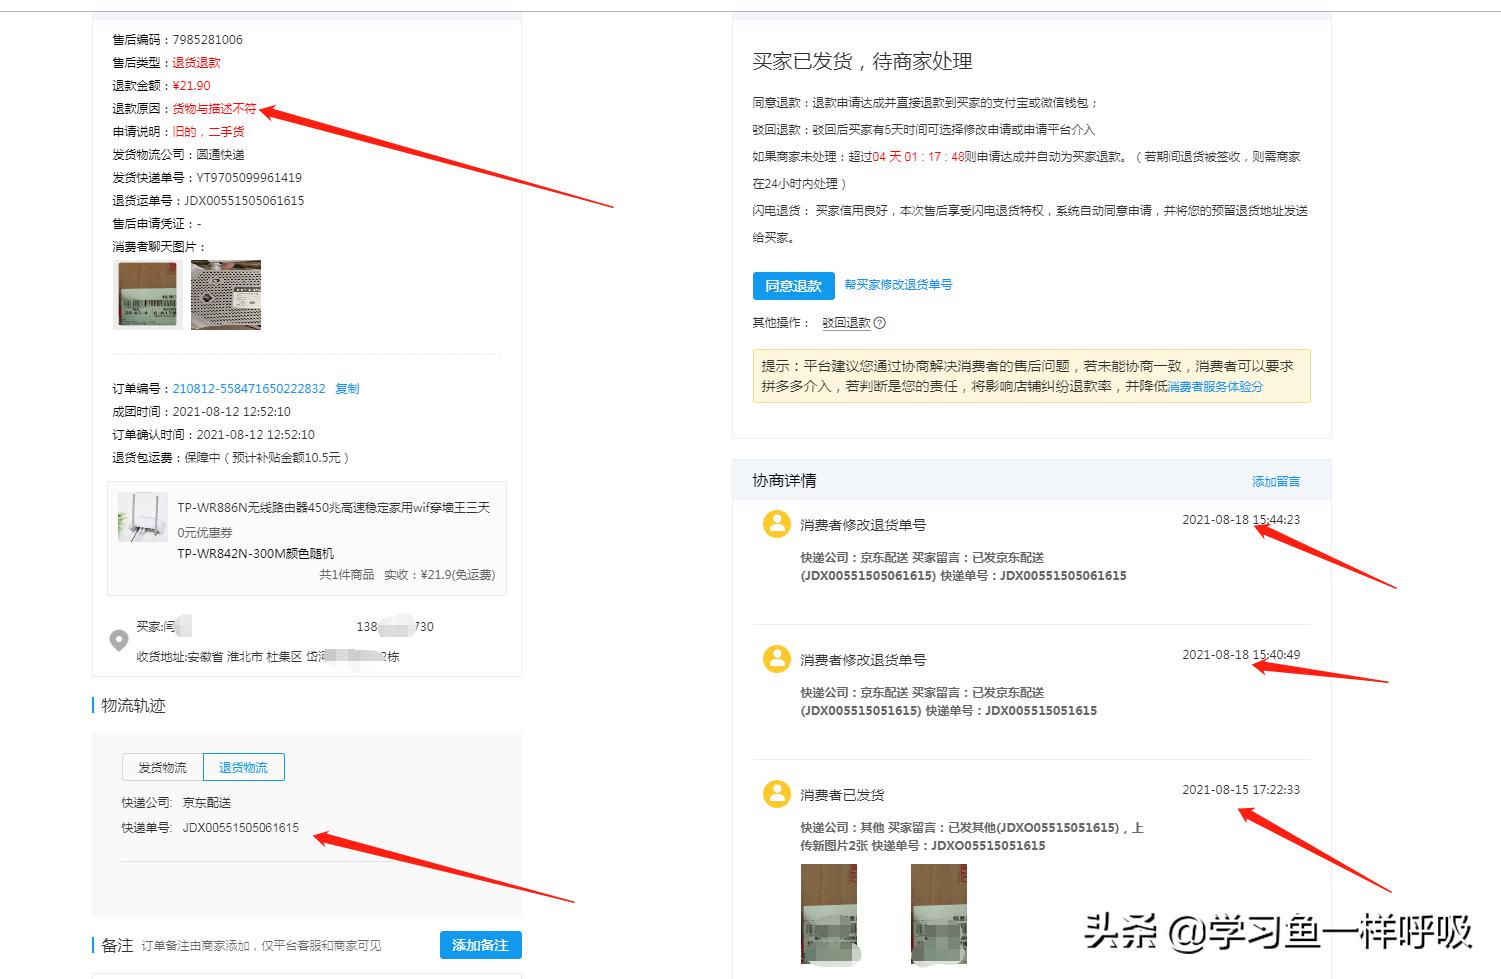Click the avatar icon of the first 消费者修改退货单号 entry

(x=776, y=523)
